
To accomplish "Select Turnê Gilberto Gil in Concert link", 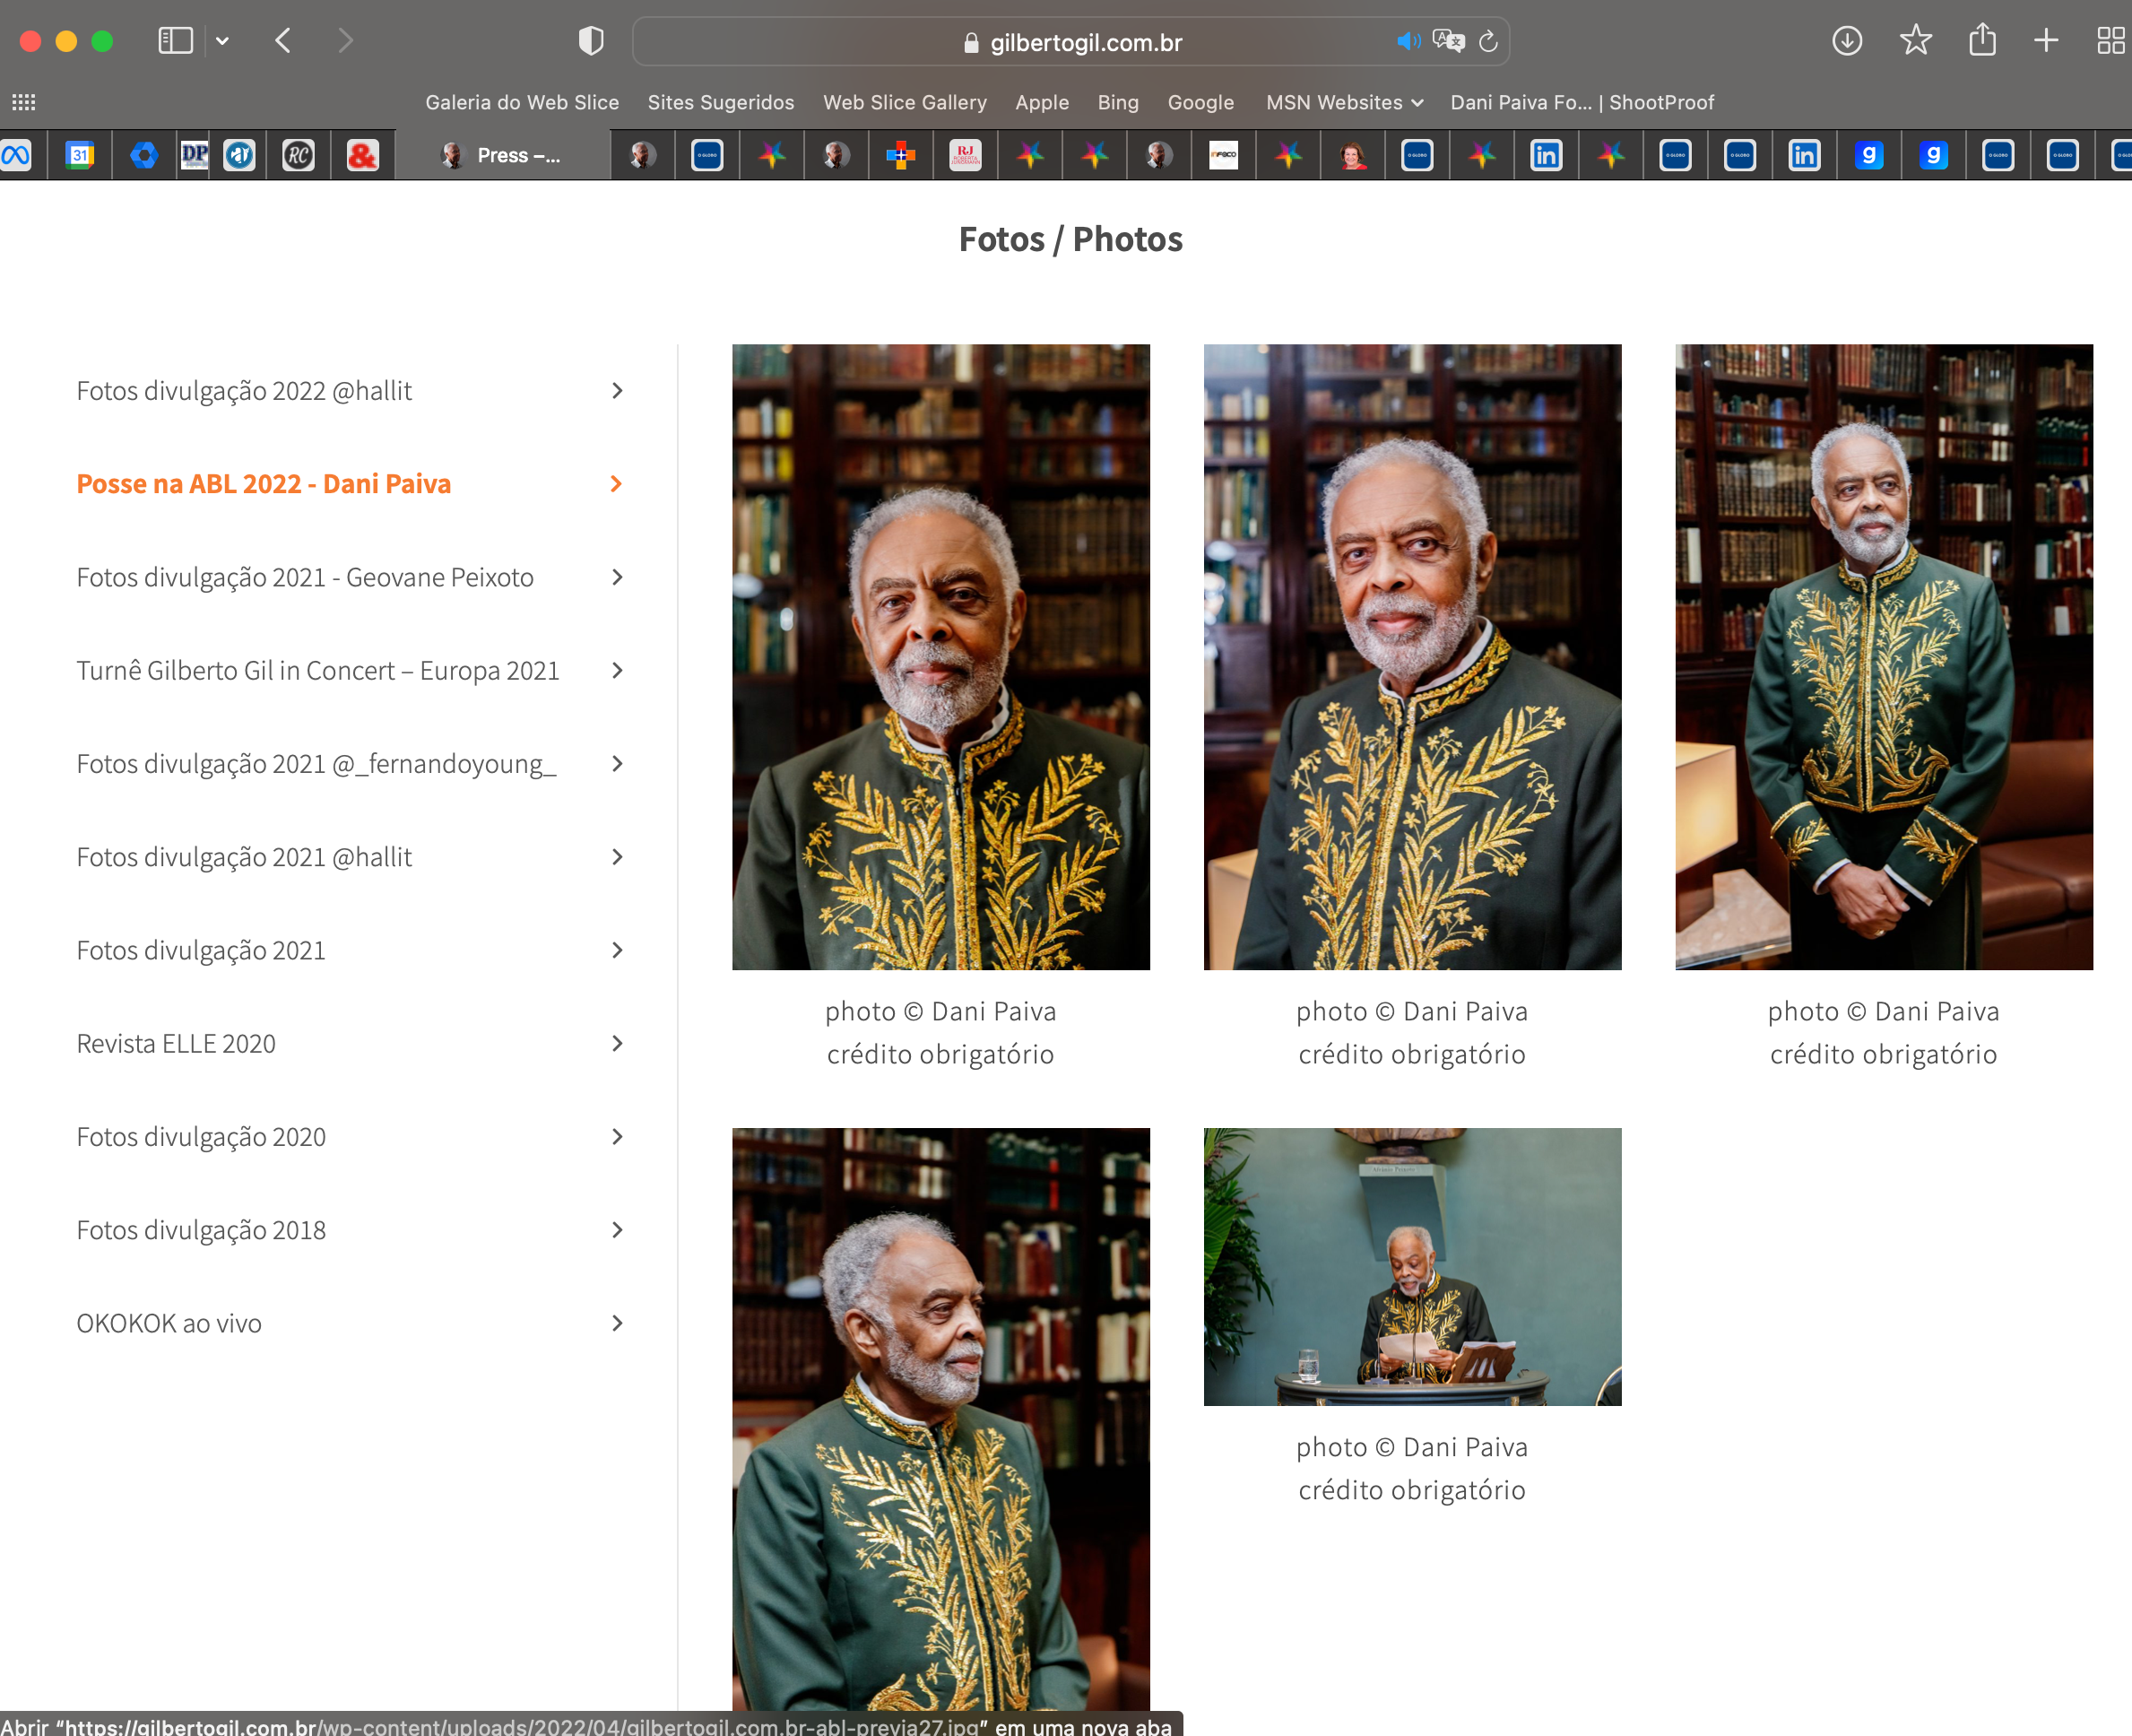I will tap(317, 670).
